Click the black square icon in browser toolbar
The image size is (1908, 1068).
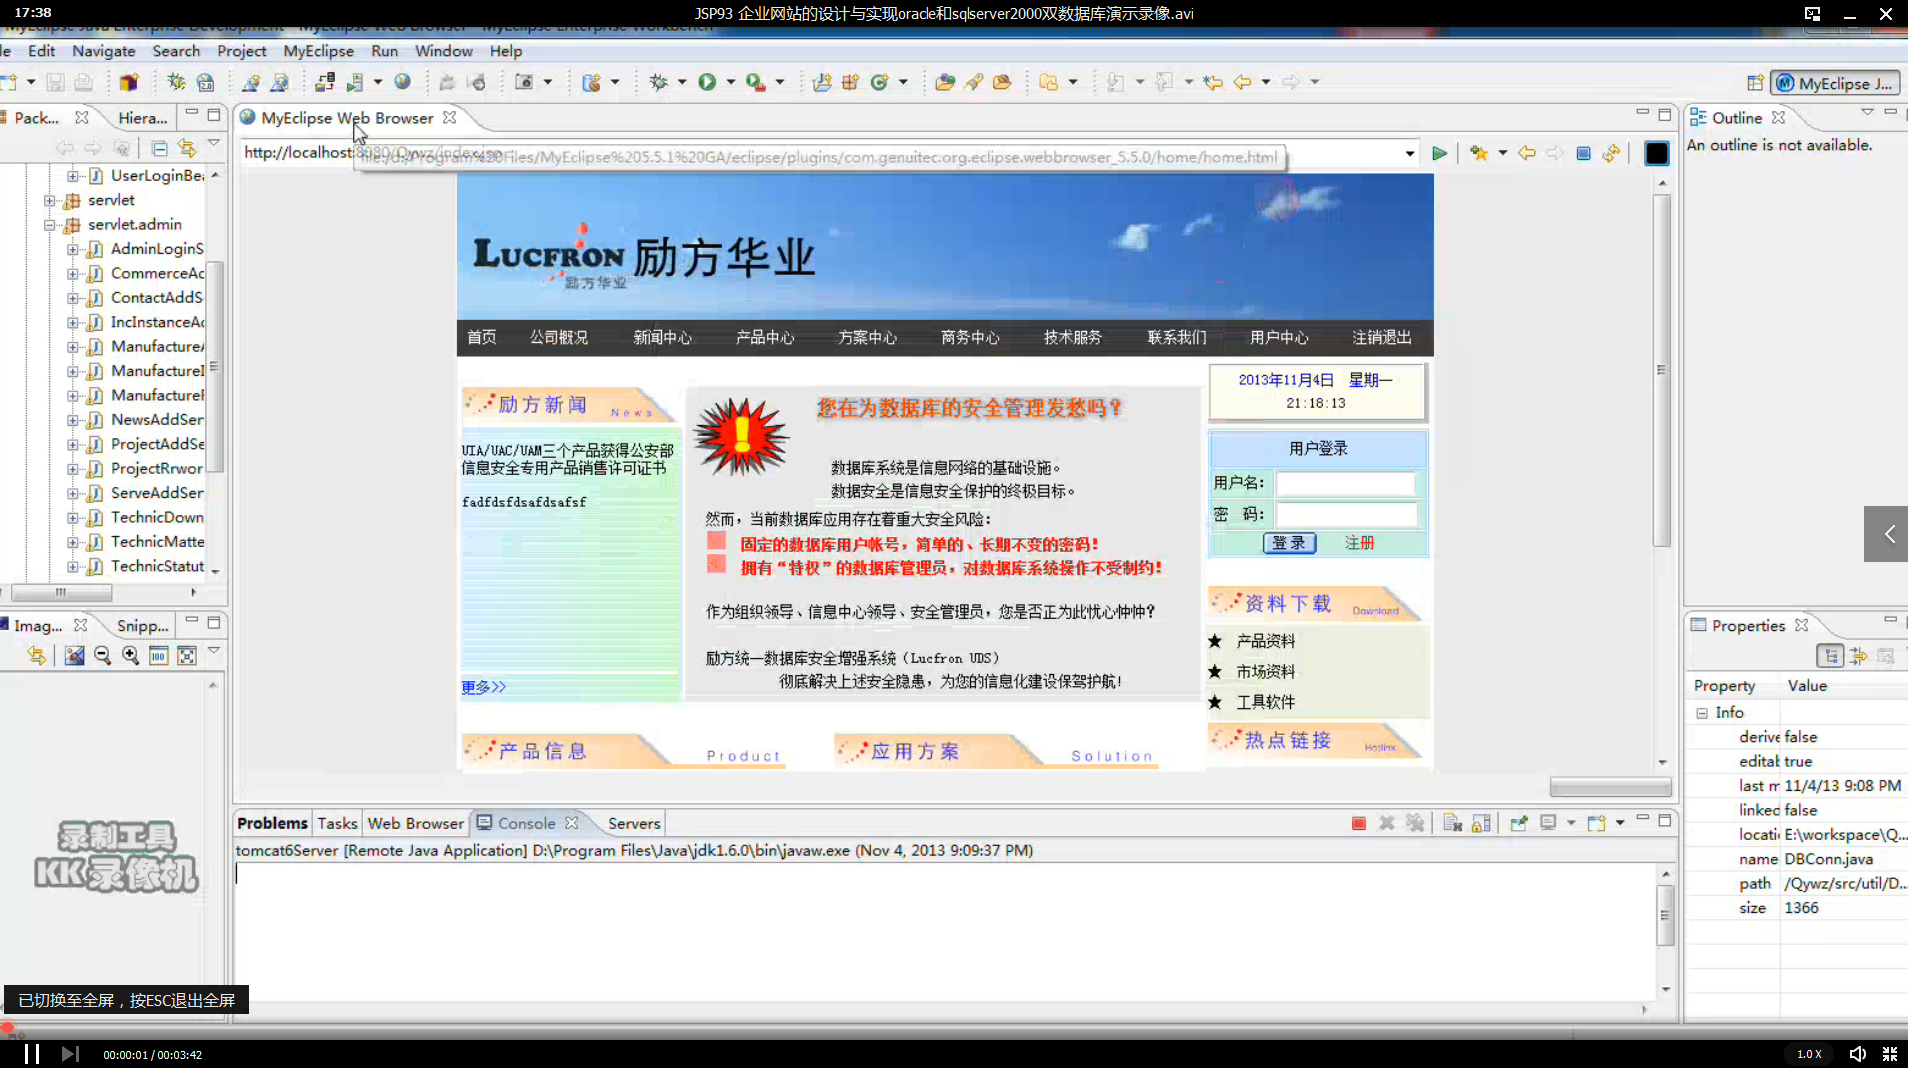(x=1657, y=153)
